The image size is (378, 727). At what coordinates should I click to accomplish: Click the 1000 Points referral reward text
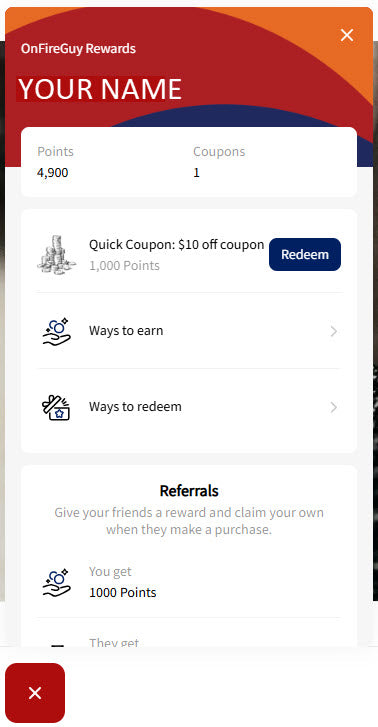point(122,593)
